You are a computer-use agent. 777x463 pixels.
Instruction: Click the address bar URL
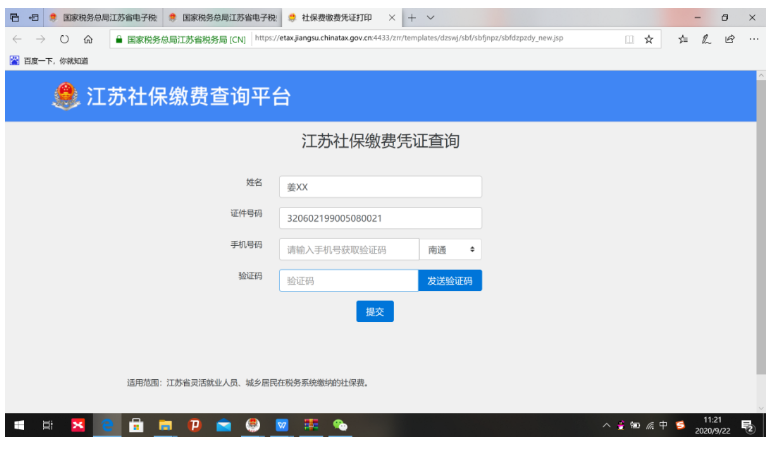coord(409,38)
